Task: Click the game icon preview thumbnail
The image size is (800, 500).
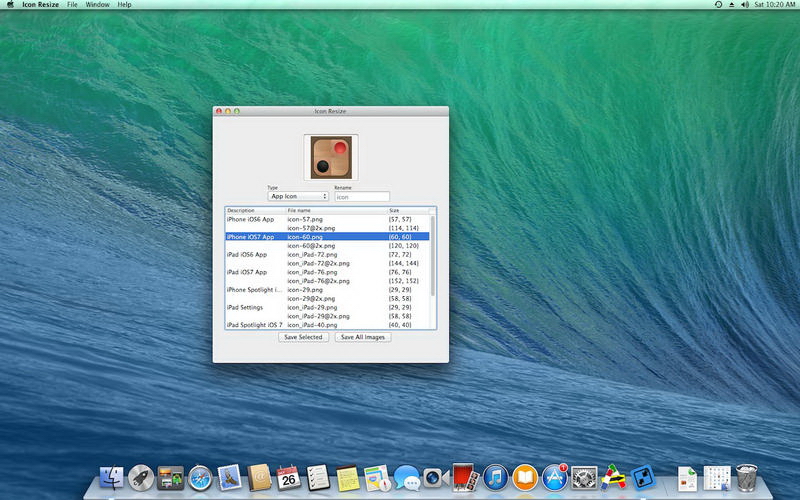Action: (x=330, y=157)
